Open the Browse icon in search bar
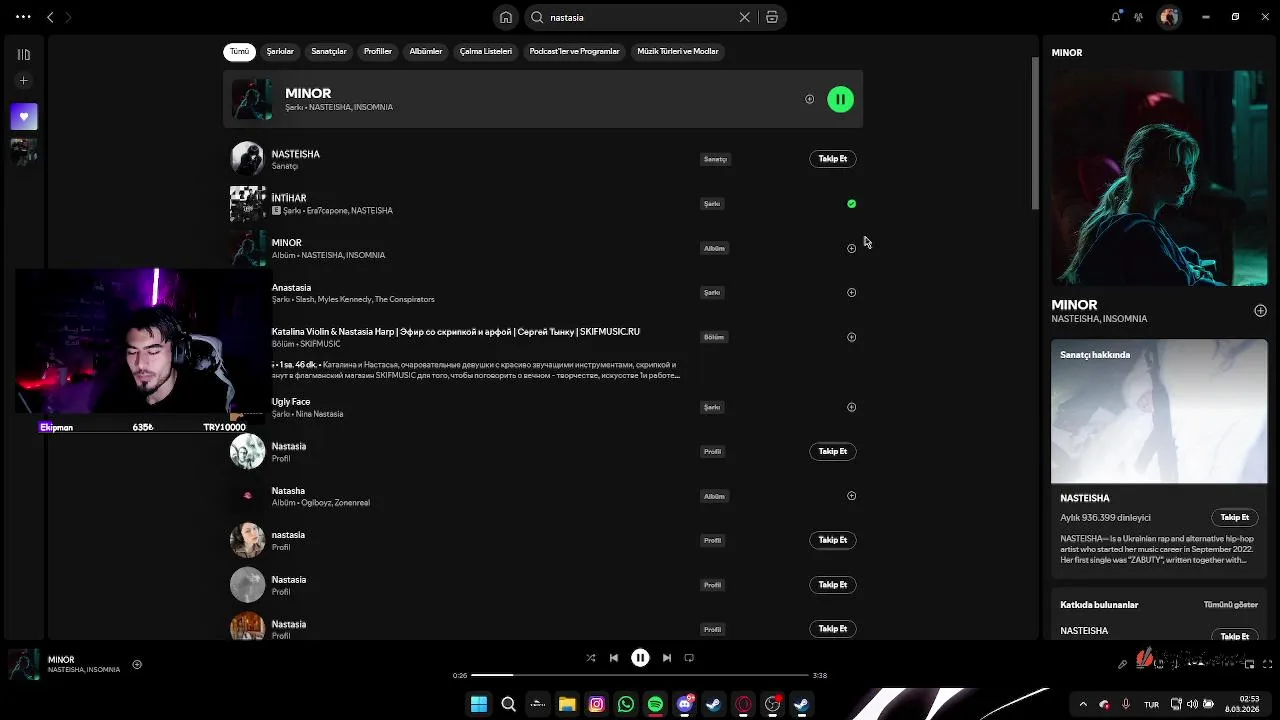The height and width of the screenshot is (720, 1280). pyautogui.click(x=772, y=17)
